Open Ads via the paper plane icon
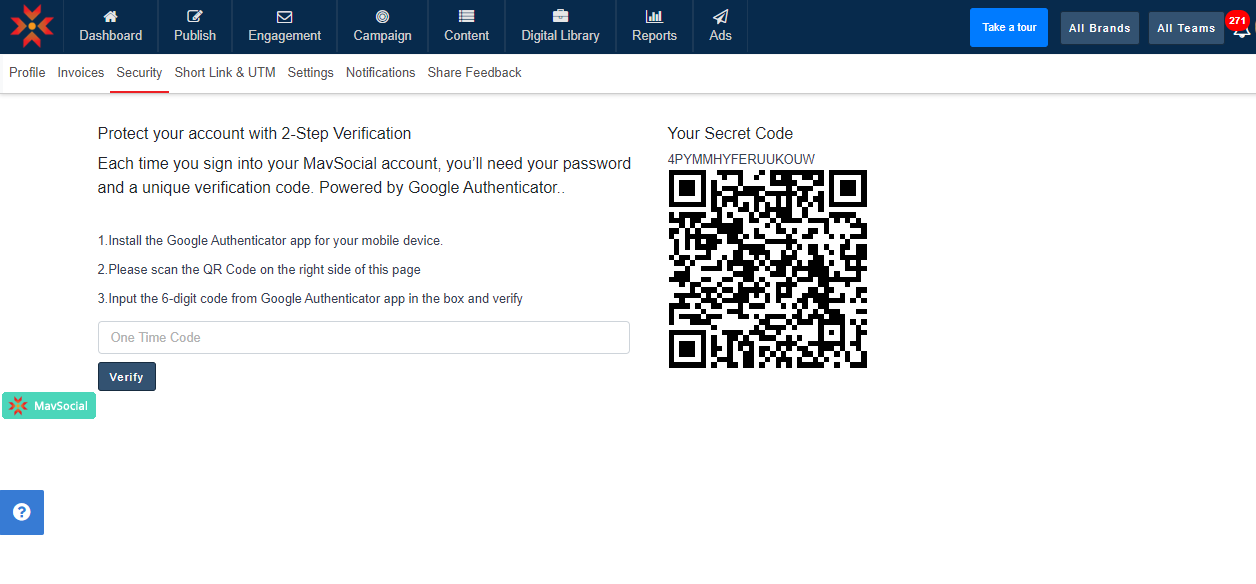 [x=720, y=16]
